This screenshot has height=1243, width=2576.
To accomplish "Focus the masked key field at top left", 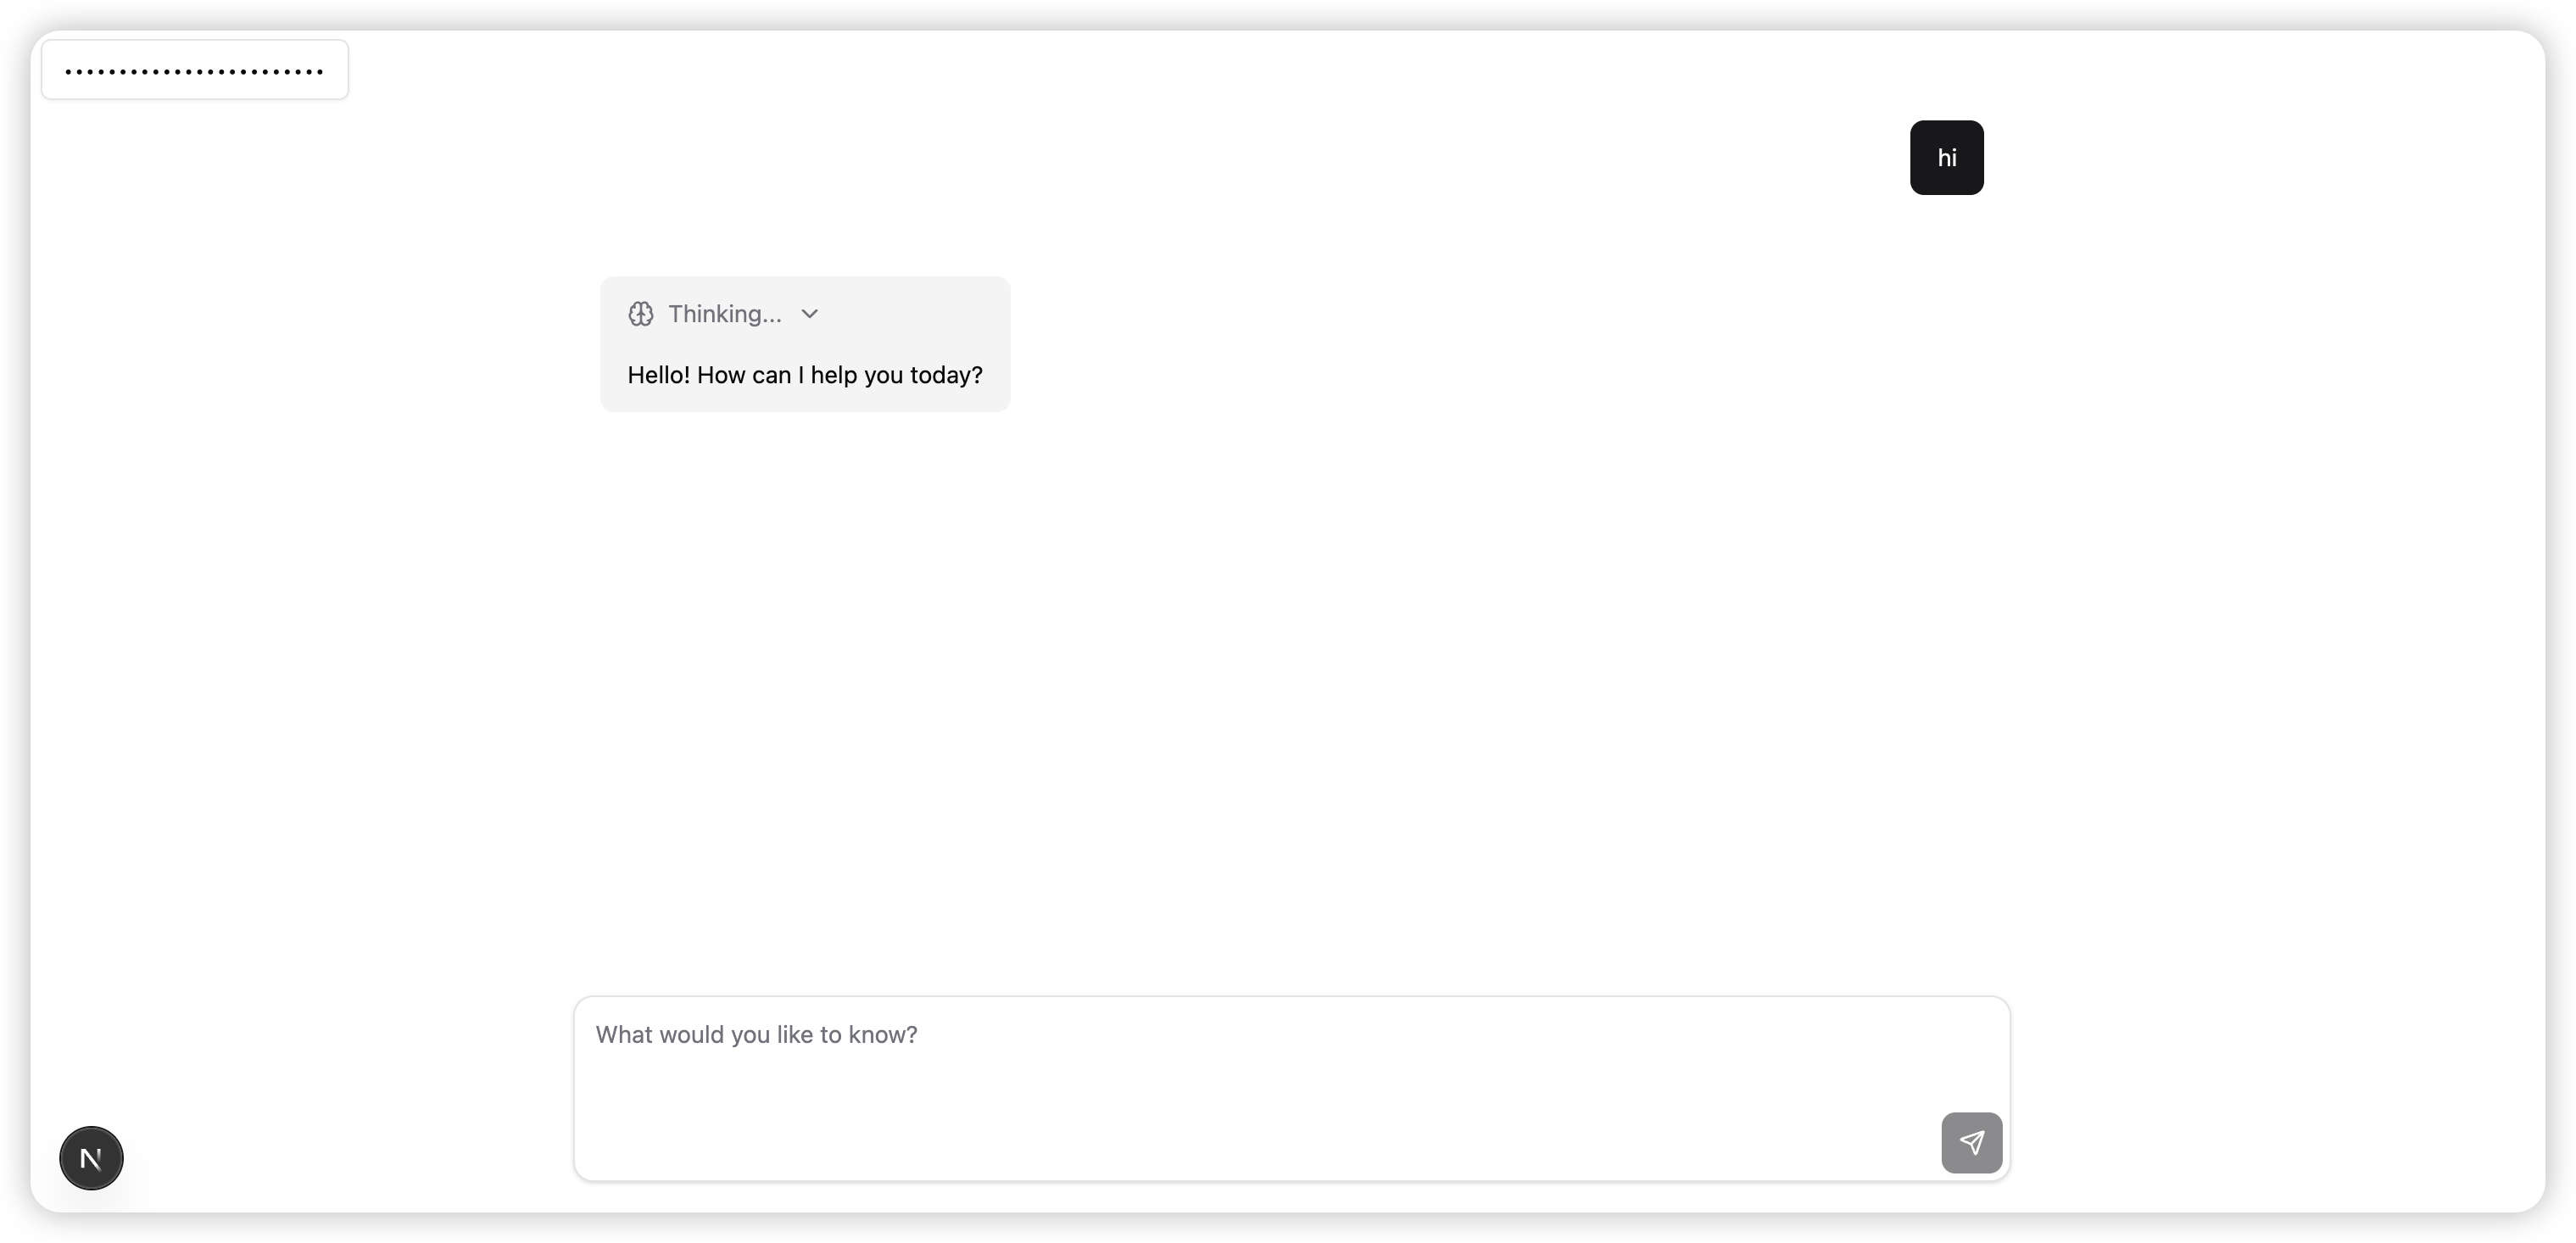I will [195, 70].
